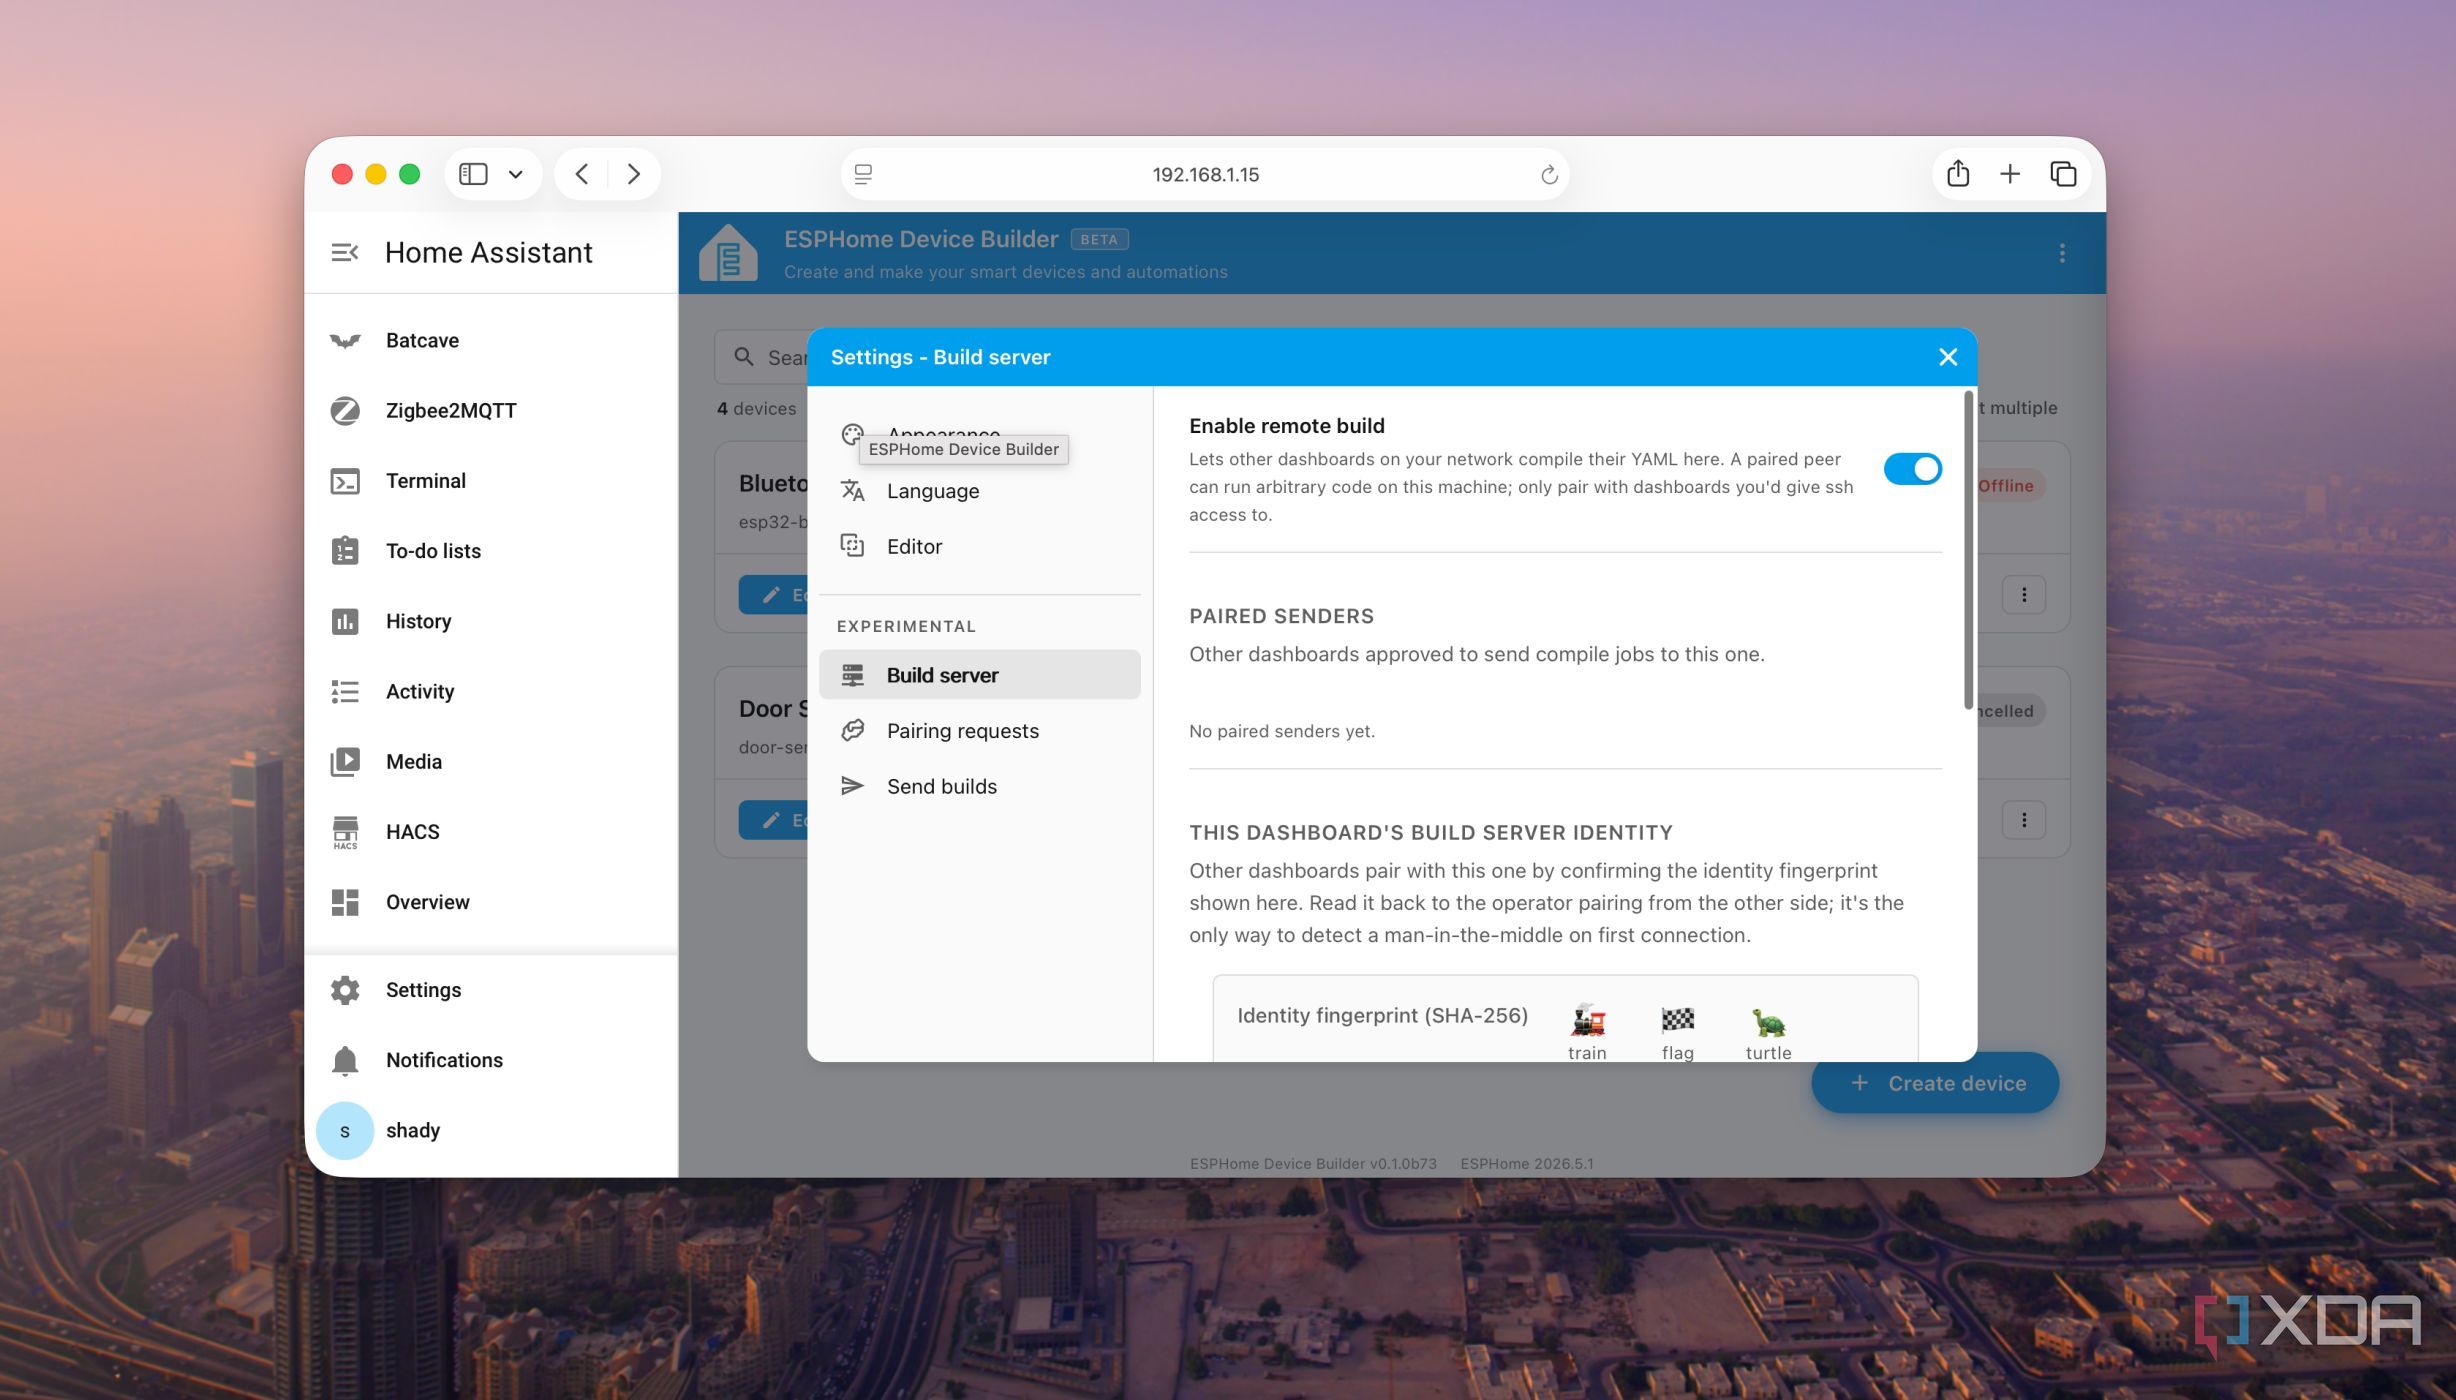Open a new Safari tab
This screenshot has height=1400, width=2456.
pos(2010,174)
